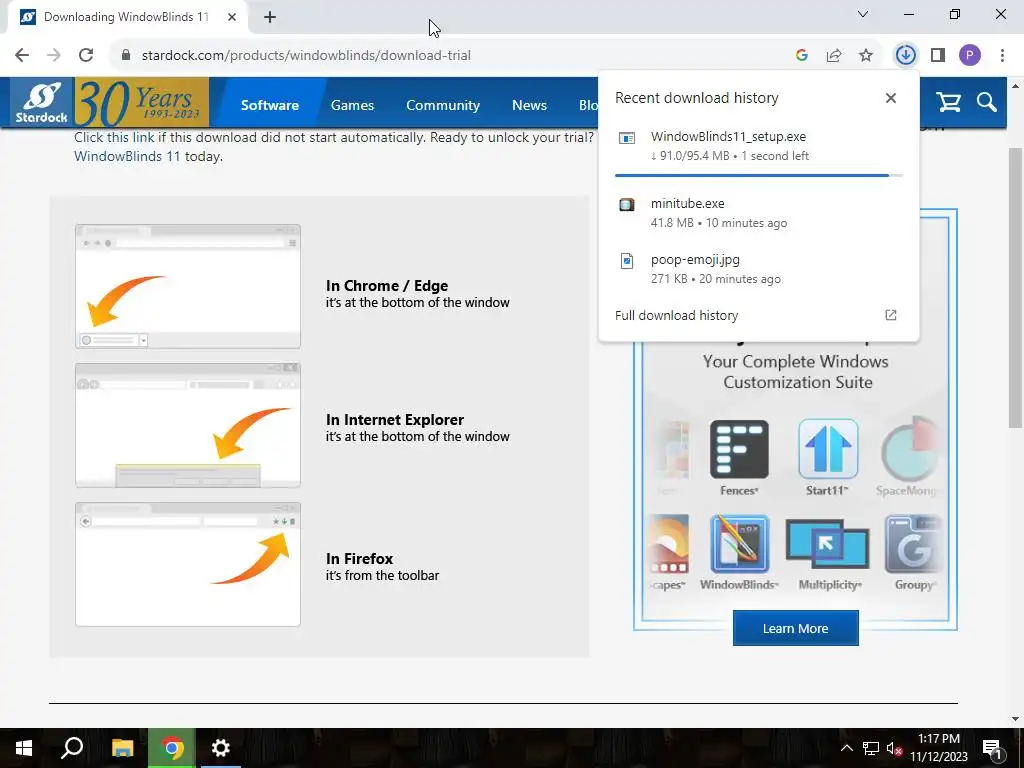Open the Software menu
This screenshot has width=1024, height=768.
(x=270, y=105)
